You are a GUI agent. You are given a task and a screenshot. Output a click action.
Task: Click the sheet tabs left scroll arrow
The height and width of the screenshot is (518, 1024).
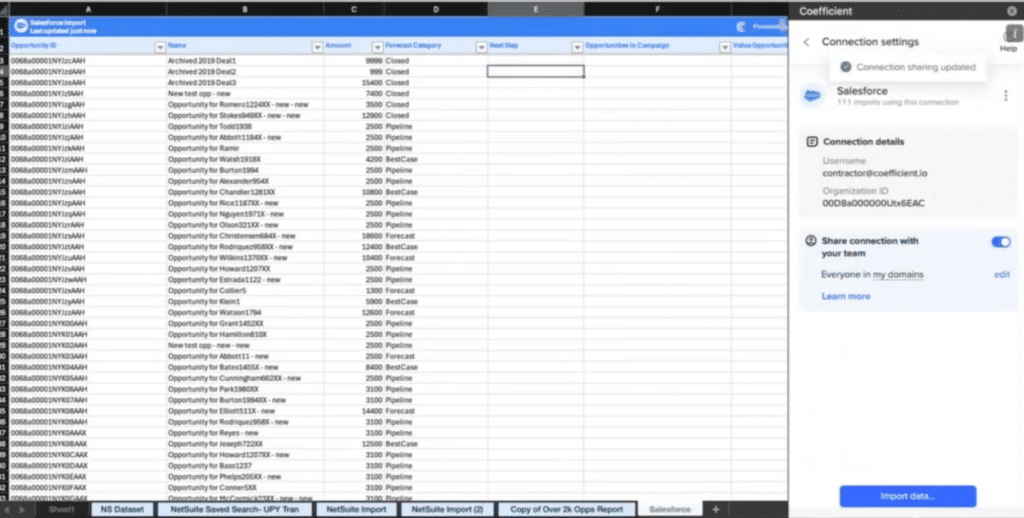pyautogui.click(x=7, y=510)
